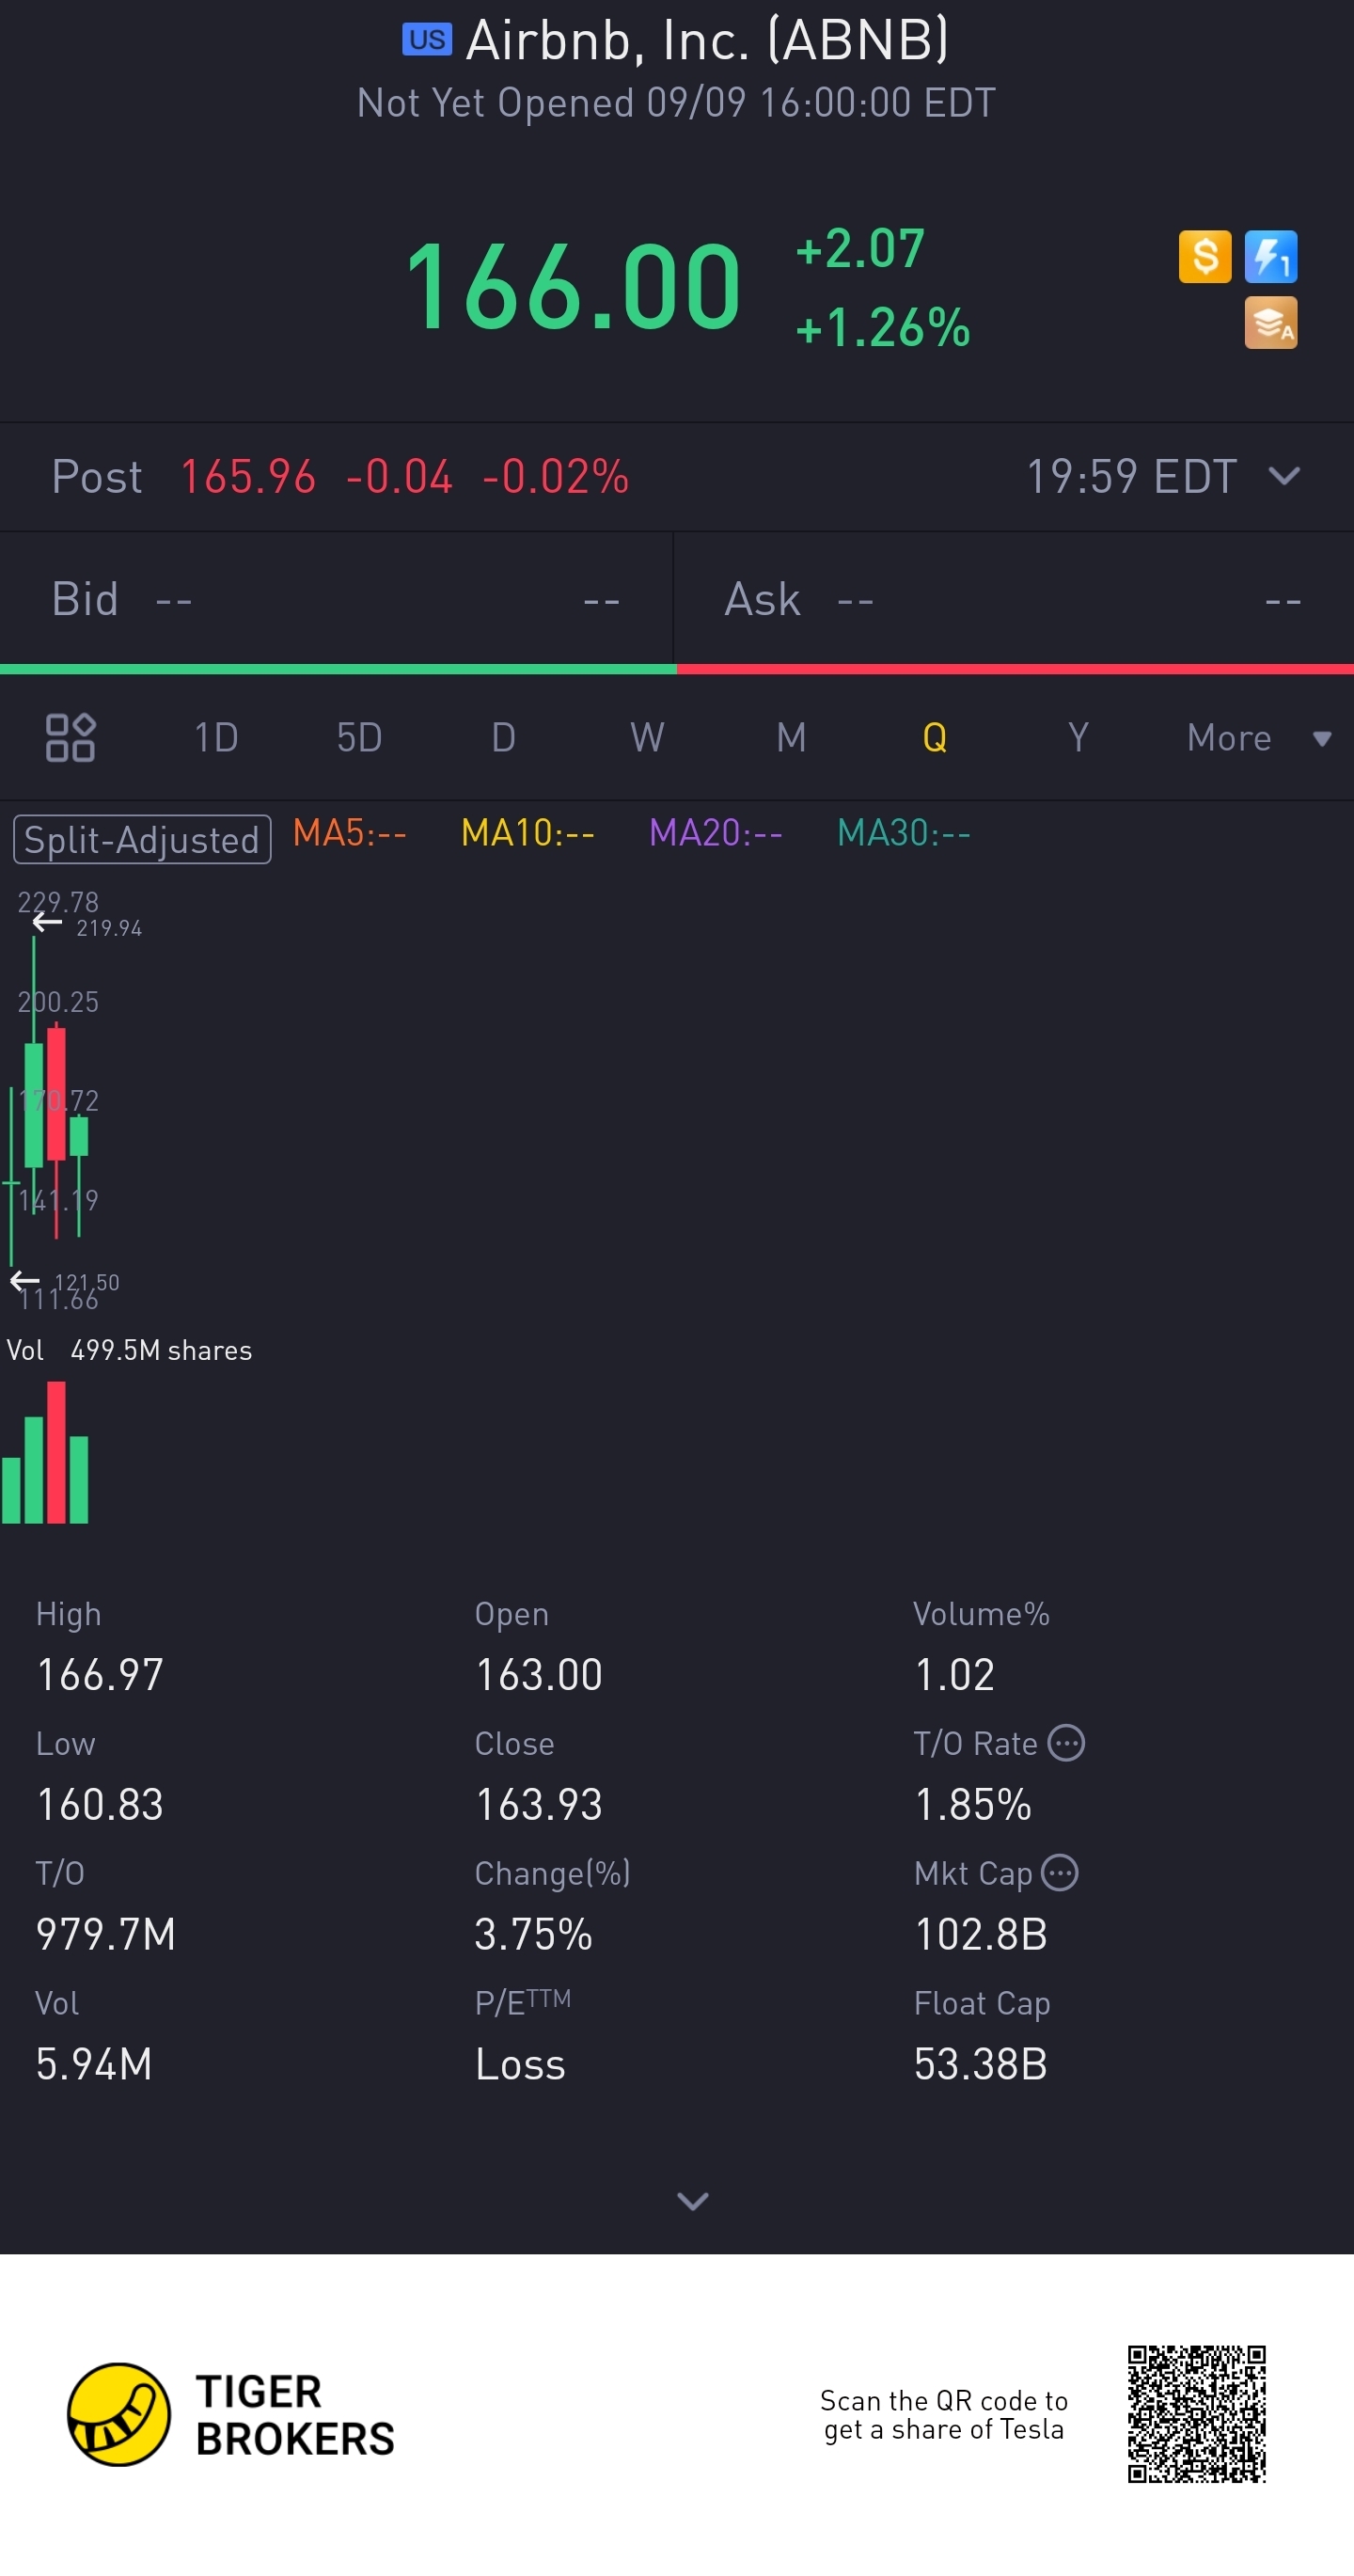Collapse the stats panel with bottom chevron

click(692, 2200)
